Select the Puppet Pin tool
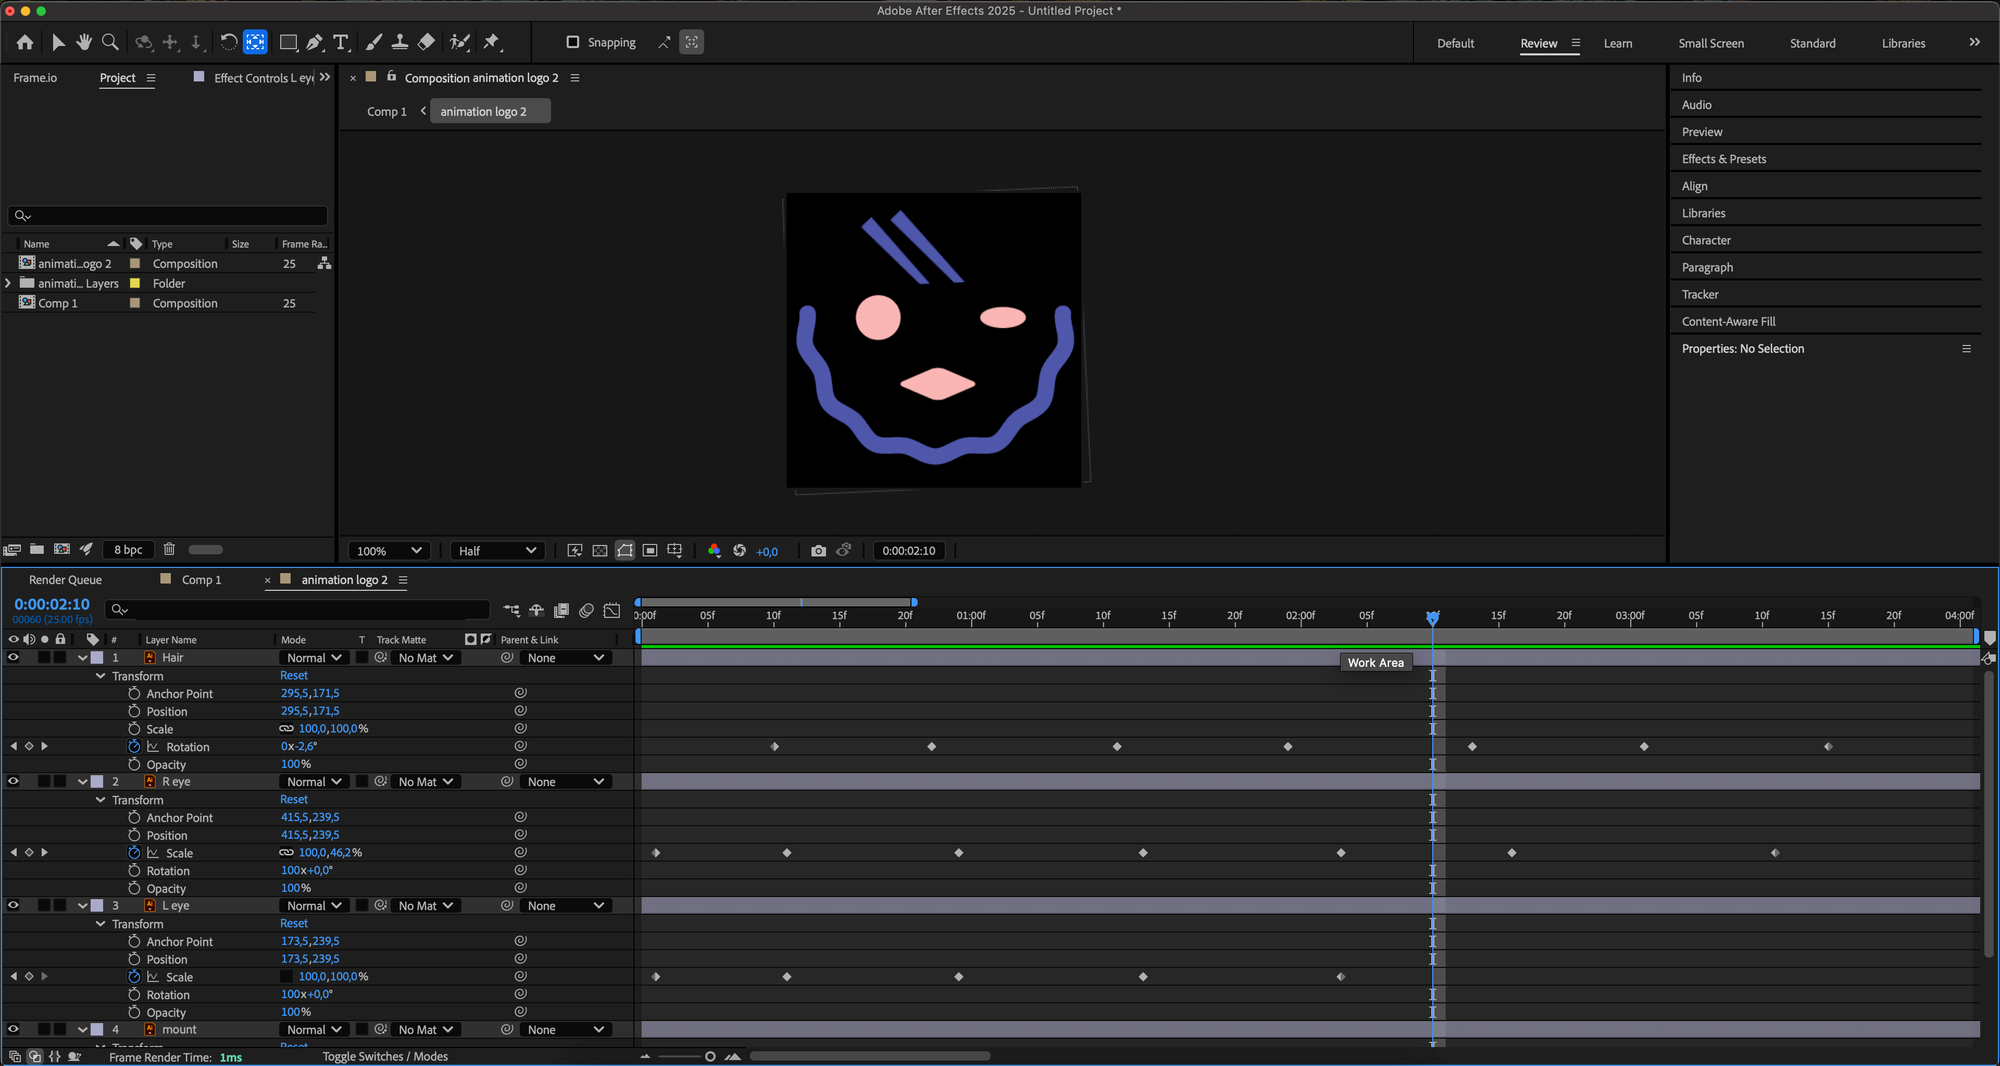 [491, 42]
